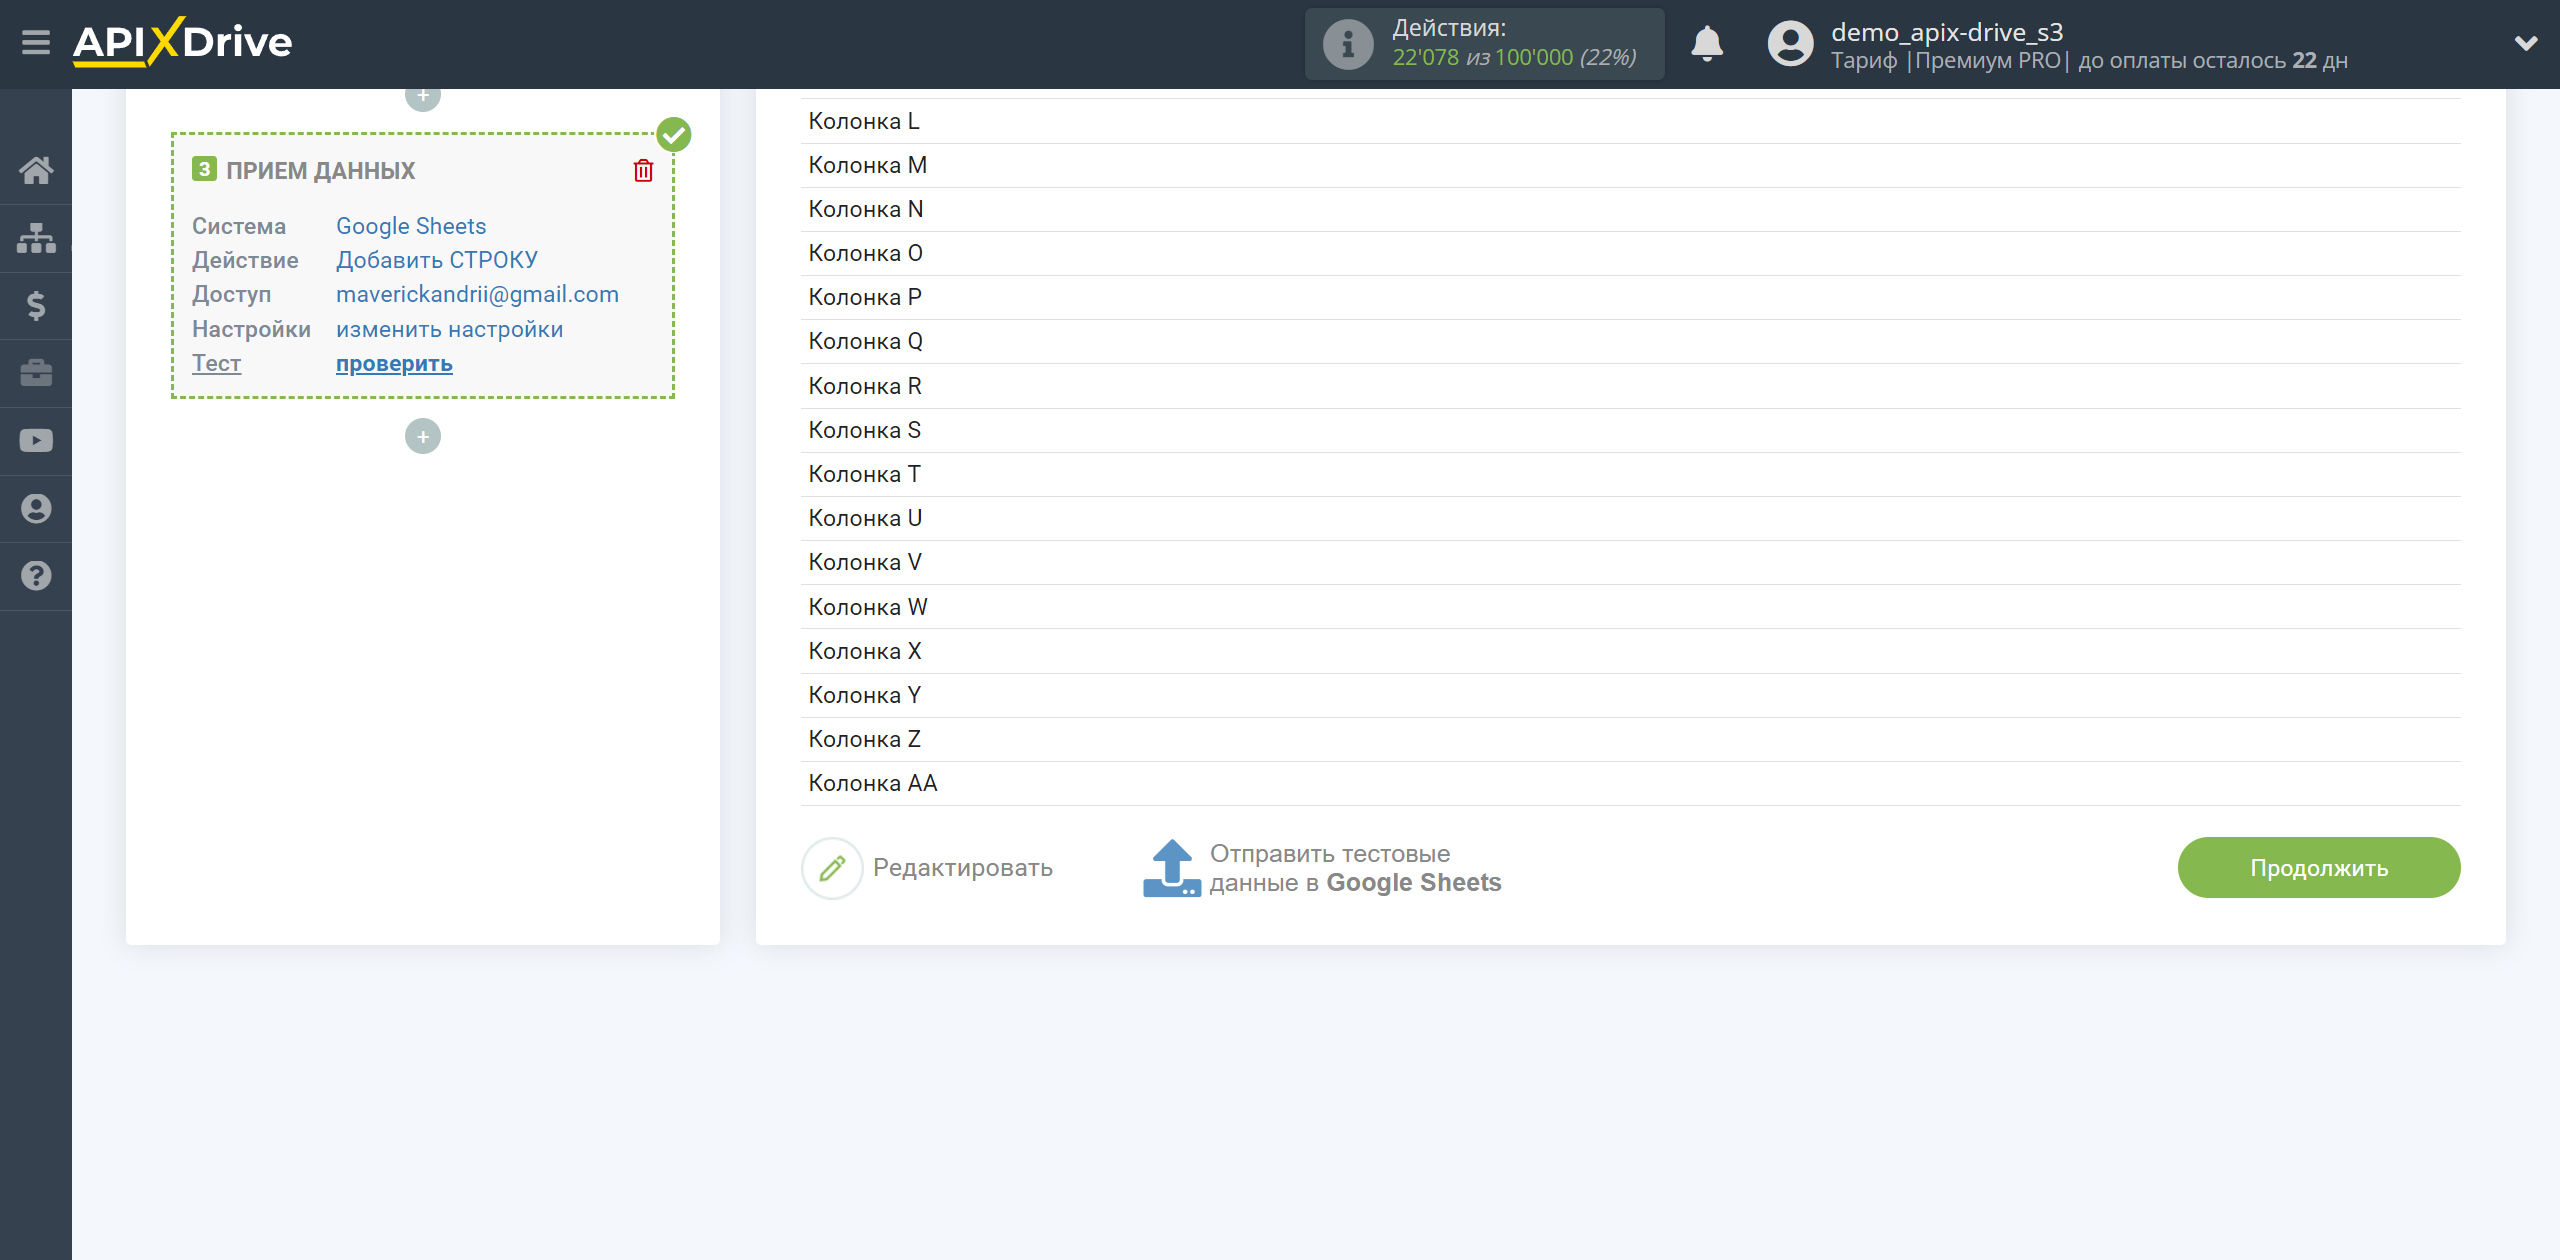
Task: Click the demo_apix-drive_s3 username
Action: click(x=1946, y=32)
